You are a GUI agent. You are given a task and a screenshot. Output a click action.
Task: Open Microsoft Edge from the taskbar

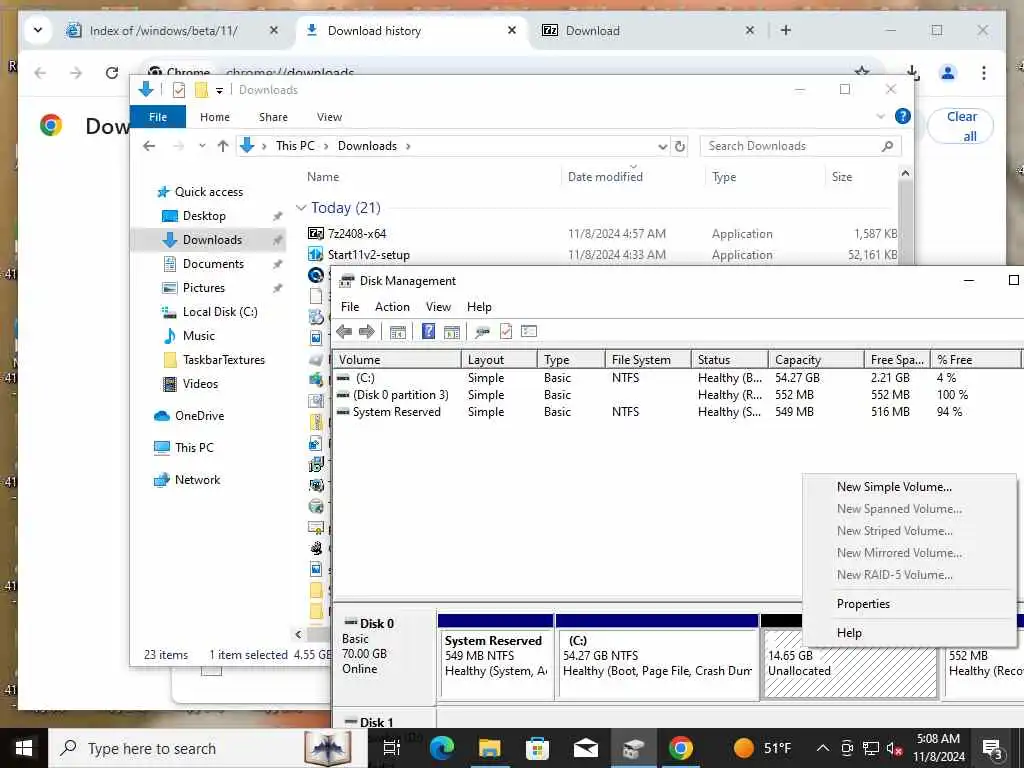pos(441,748)
